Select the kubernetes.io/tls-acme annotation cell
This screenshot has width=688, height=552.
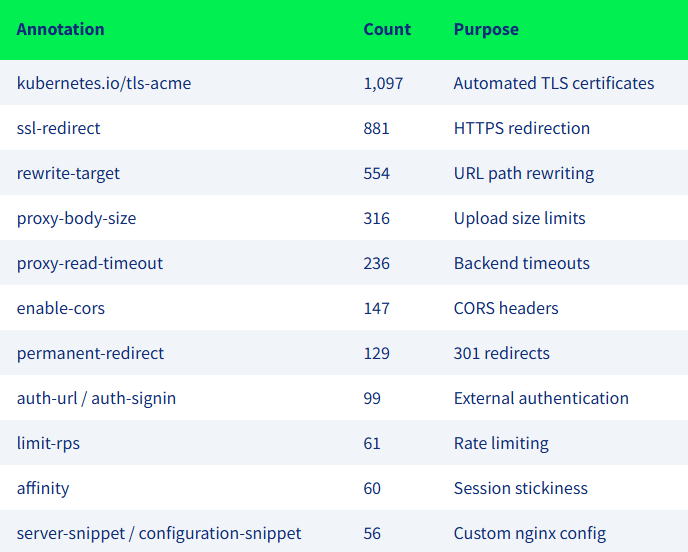point(104,83)
